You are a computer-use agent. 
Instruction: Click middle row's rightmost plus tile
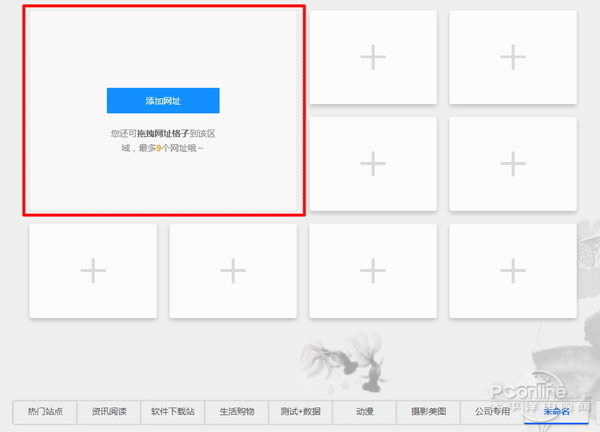tap(513, 164)
